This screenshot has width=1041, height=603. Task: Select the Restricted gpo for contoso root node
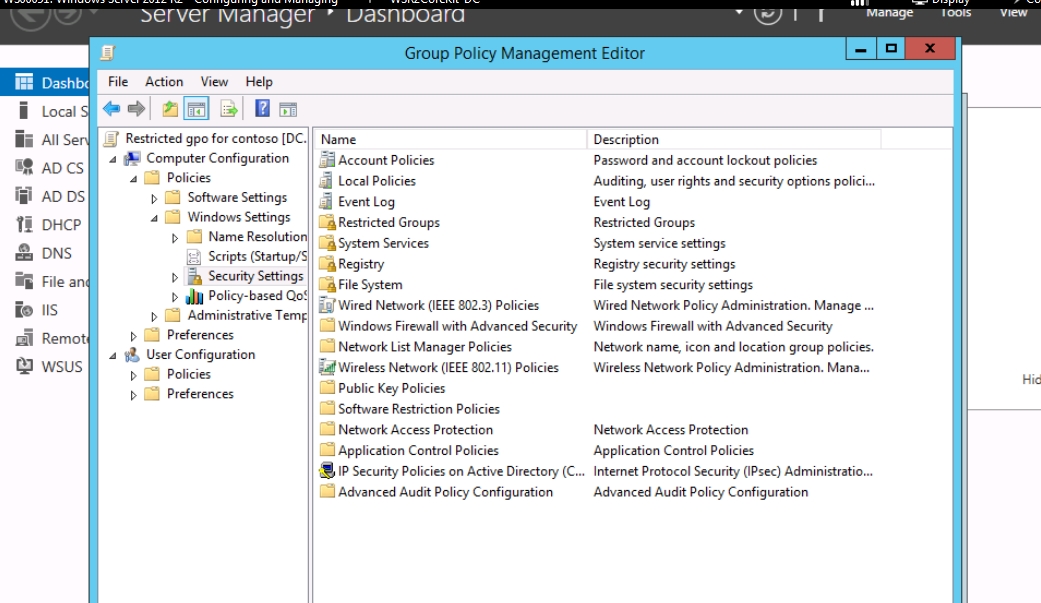pyautogui.click(x=215, y=138)
